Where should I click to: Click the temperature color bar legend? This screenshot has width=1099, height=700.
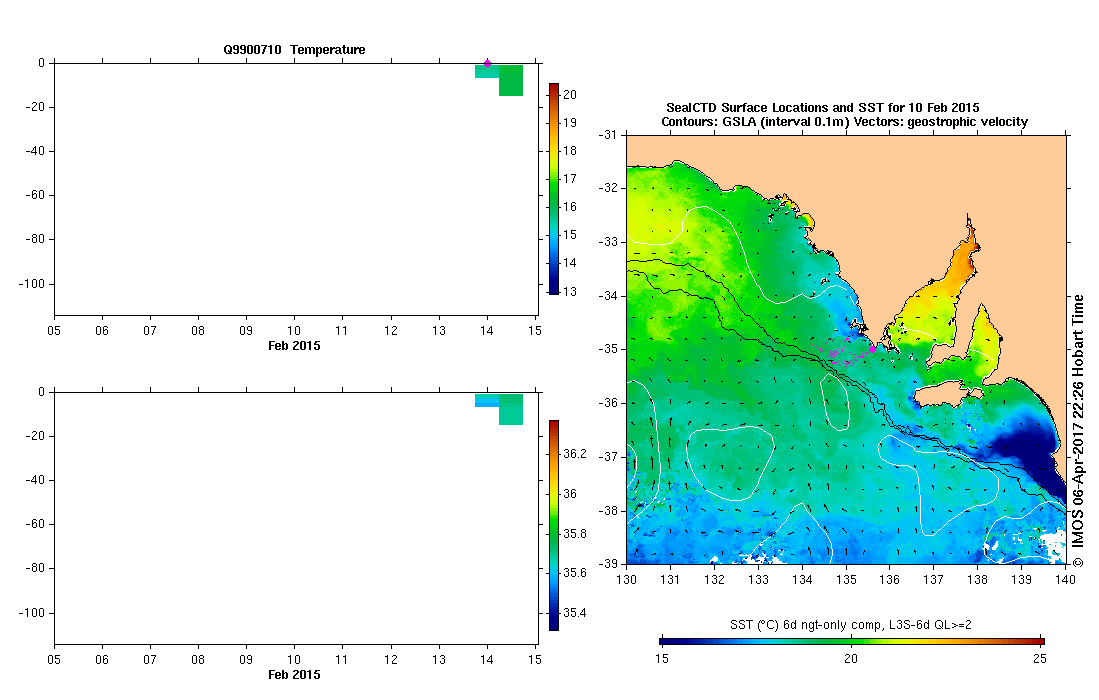point(554,188)
